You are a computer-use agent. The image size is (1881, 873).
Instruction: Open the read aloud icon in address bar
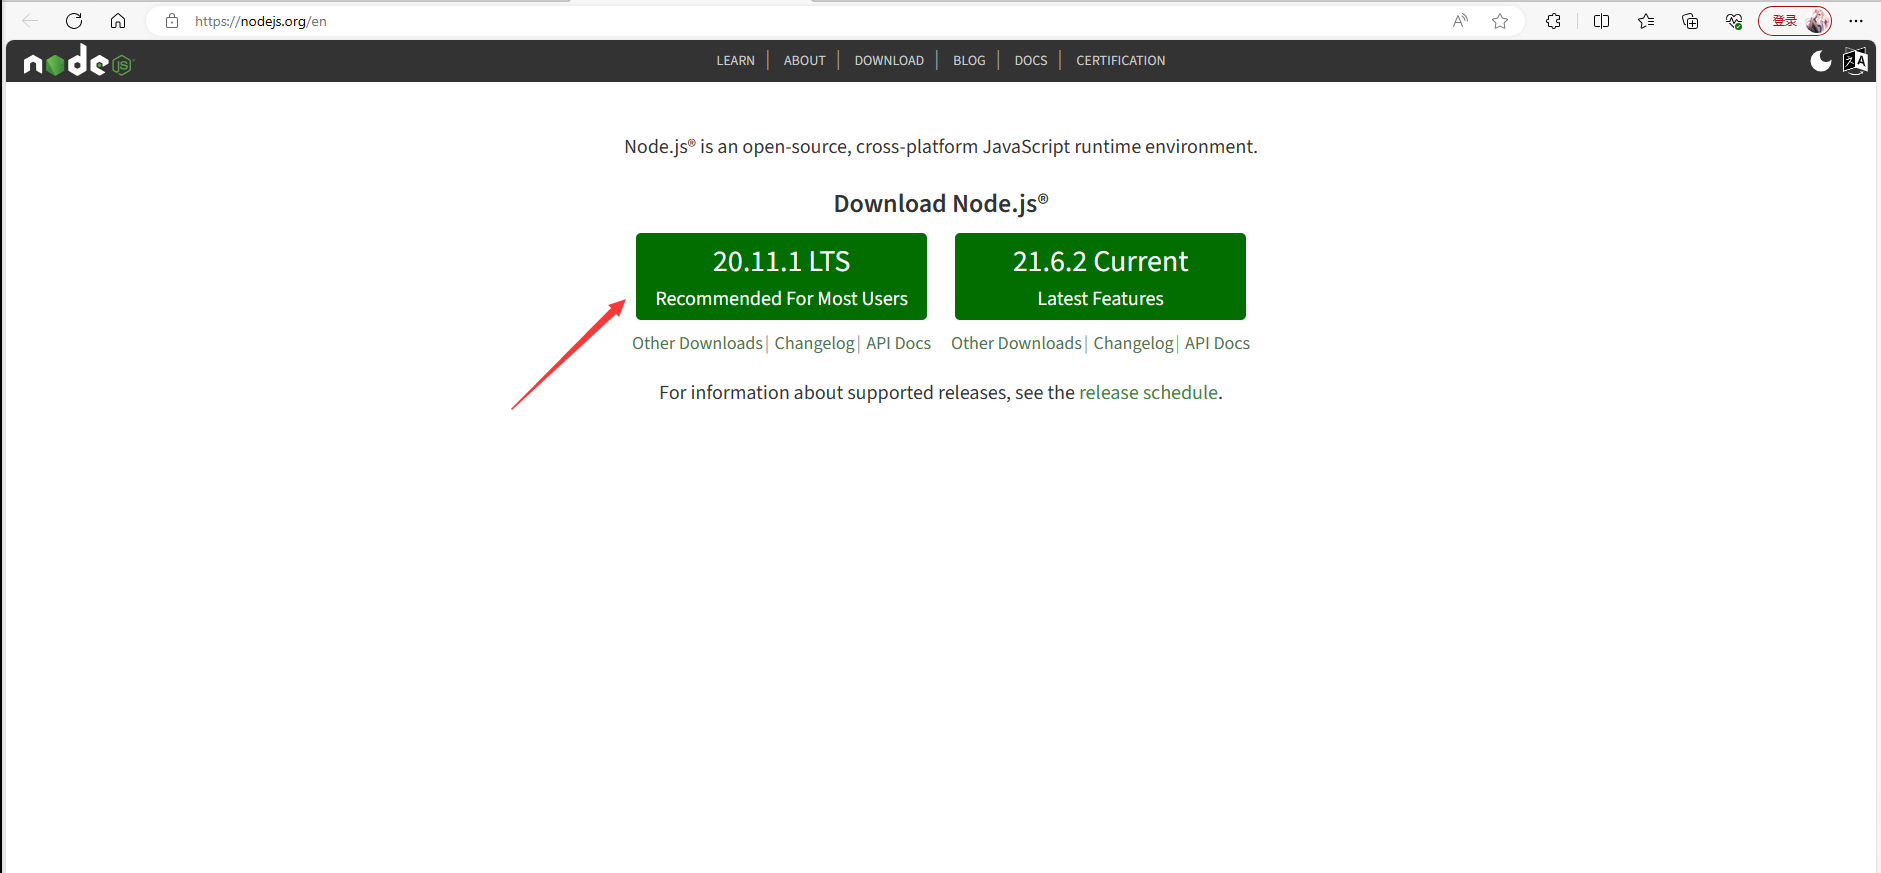tap(1461, 21)
